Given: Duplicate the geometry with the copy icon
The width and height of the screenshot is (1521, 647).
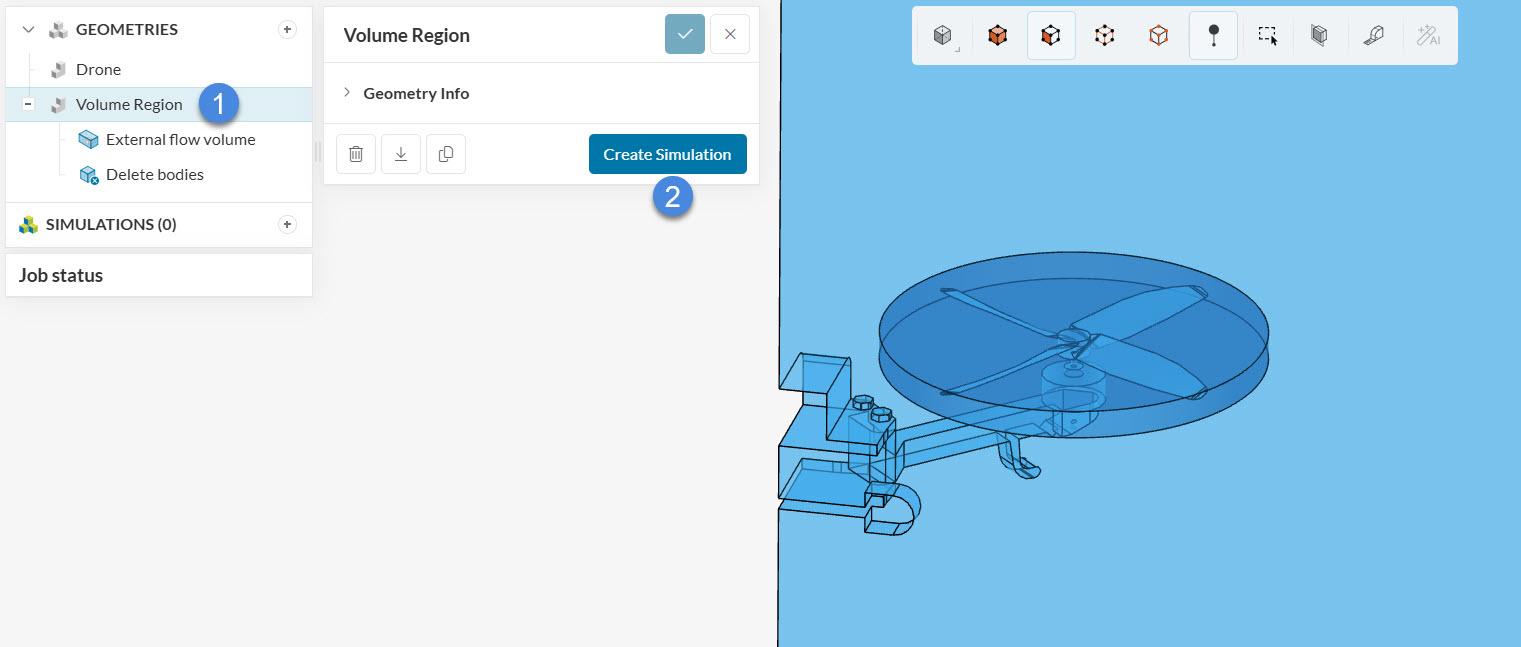Looking at the screenshot, I should click(x=446, y=154).
